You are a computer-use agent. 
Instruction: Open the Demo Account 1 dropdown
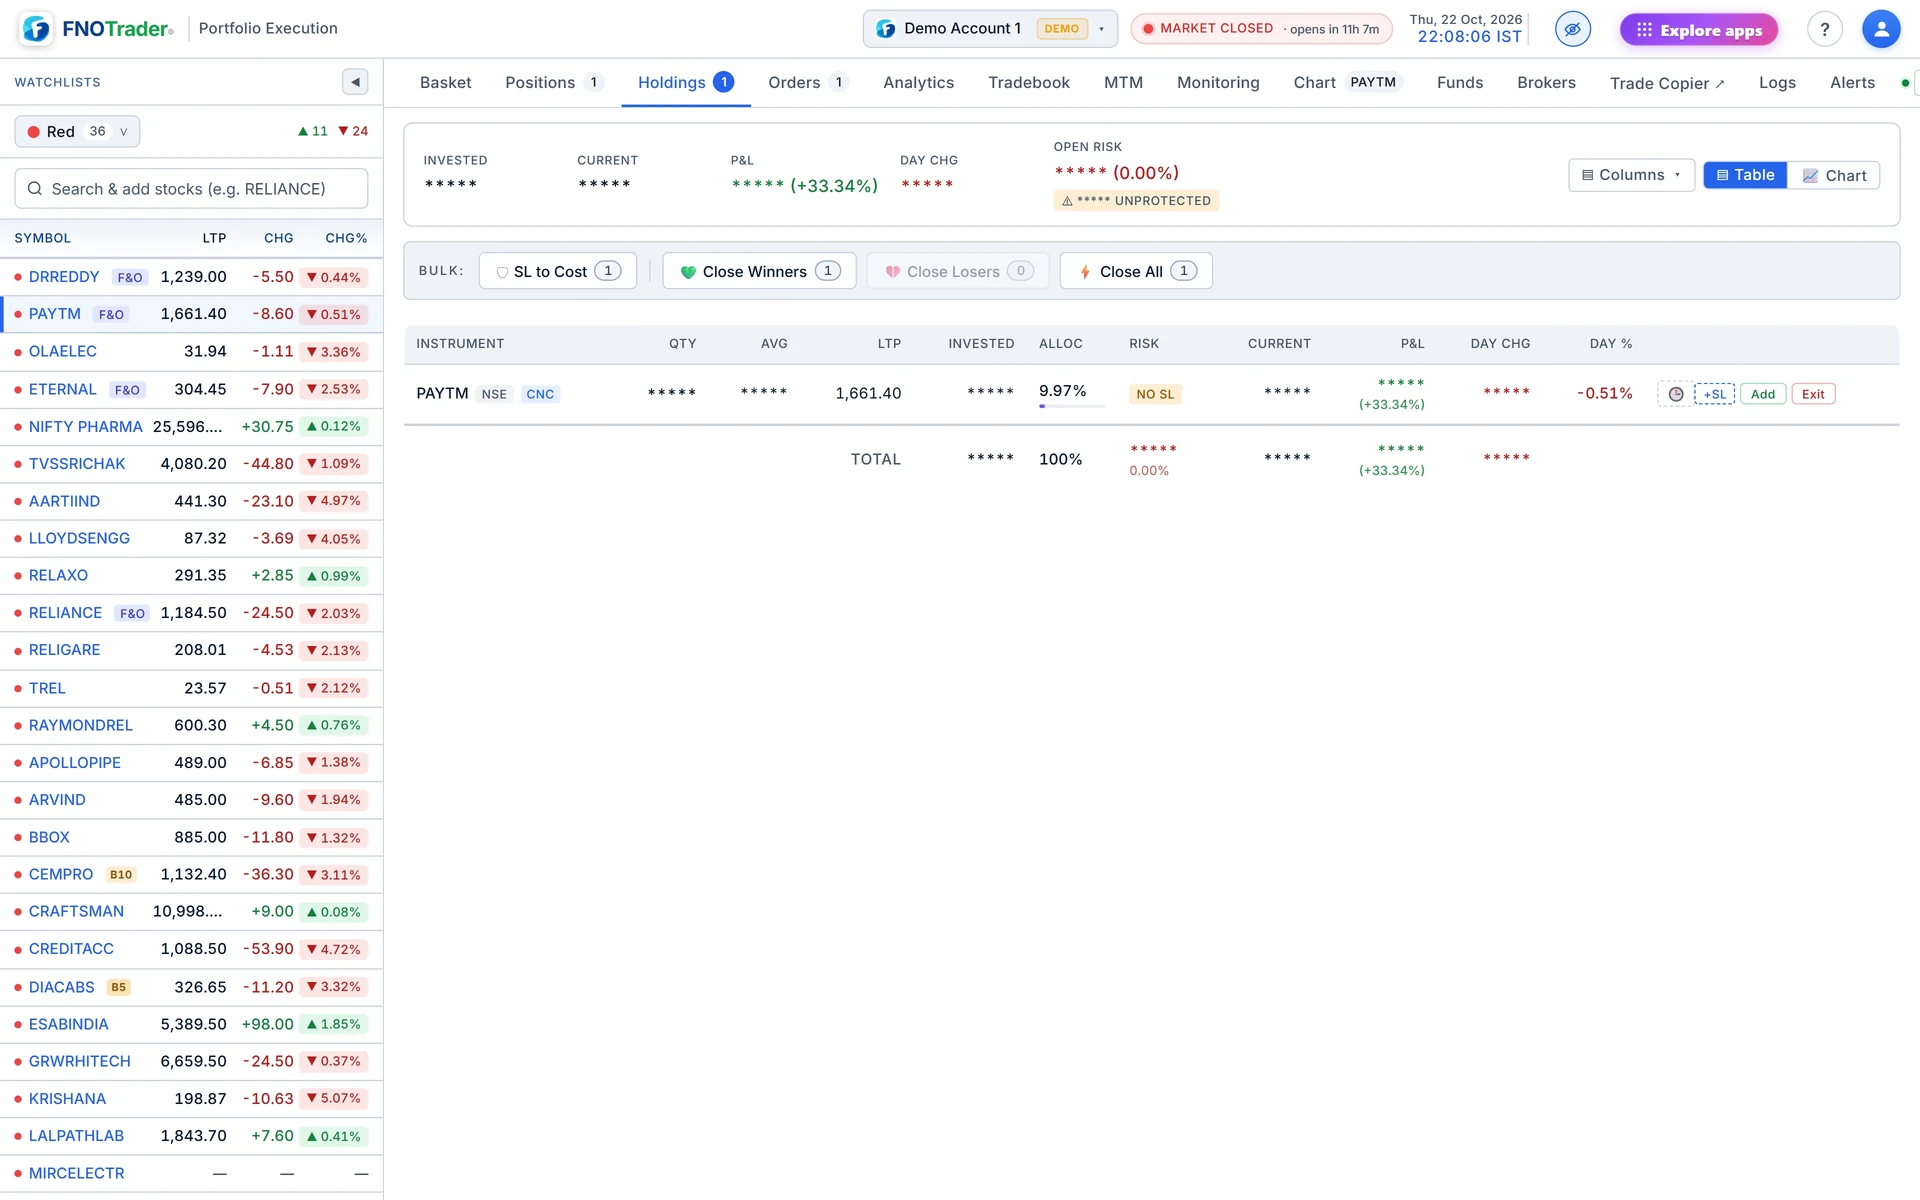pyautogui.click(x=990, y=29)
